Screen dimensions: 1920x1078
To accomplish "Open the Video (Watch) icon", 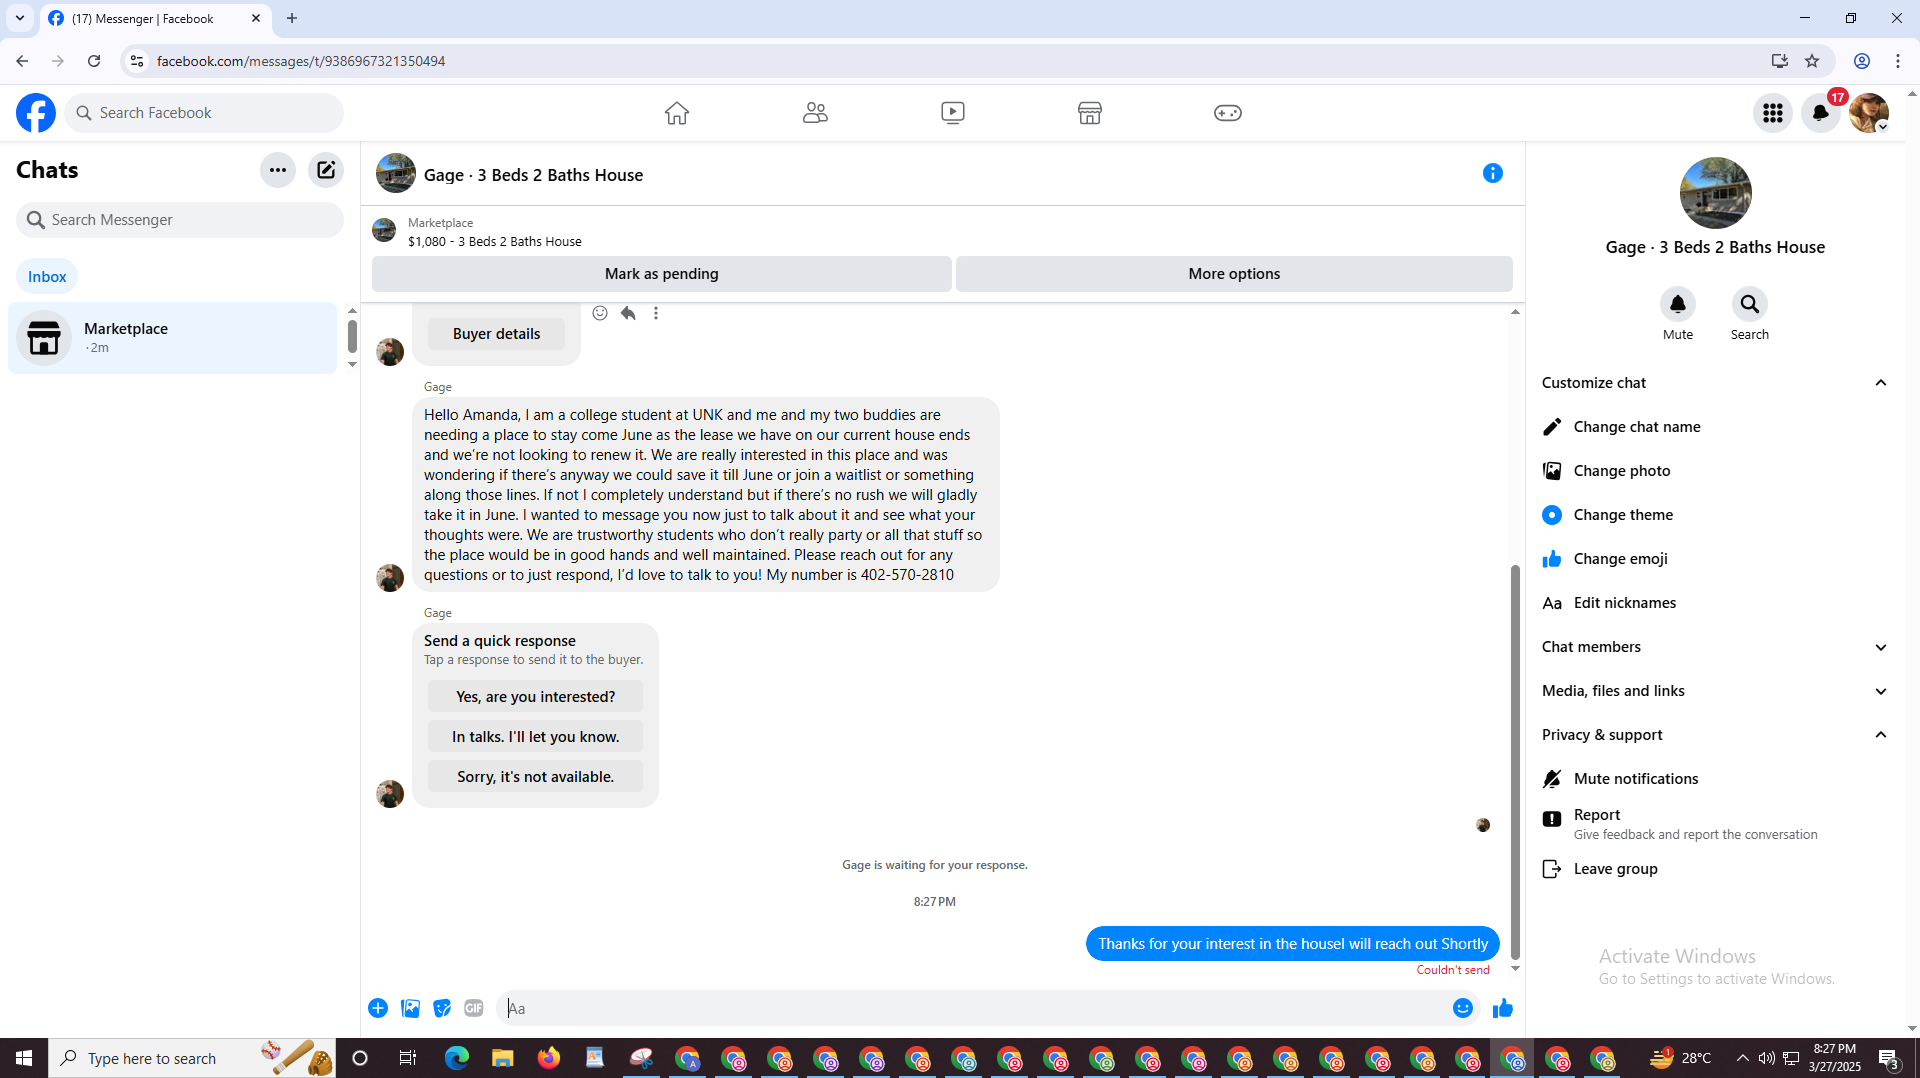I will pyautogui.click(x=953, y=113).
